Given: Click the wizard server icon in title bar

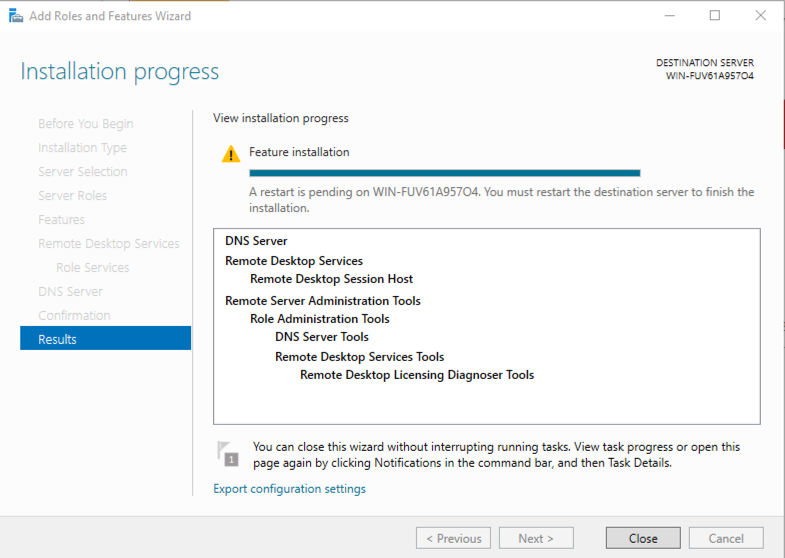Looking at the screenshot, I should point(16,16).
